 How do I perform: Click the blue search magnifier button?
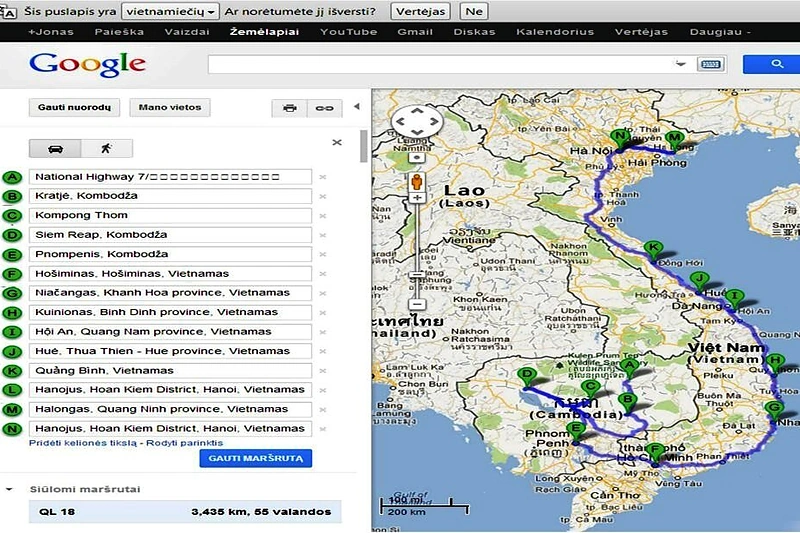pos(776,65)
